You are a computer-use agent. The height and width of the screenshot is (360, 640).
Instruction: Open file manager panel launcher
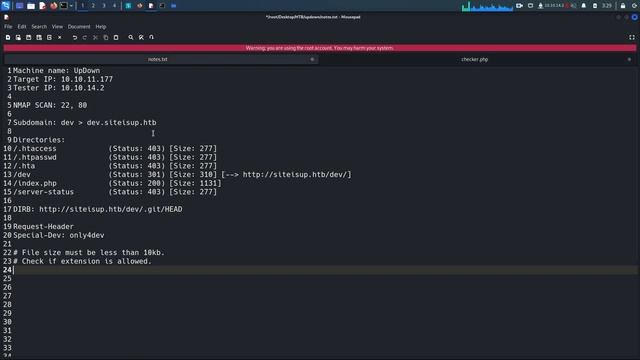(x=31, y=6)
